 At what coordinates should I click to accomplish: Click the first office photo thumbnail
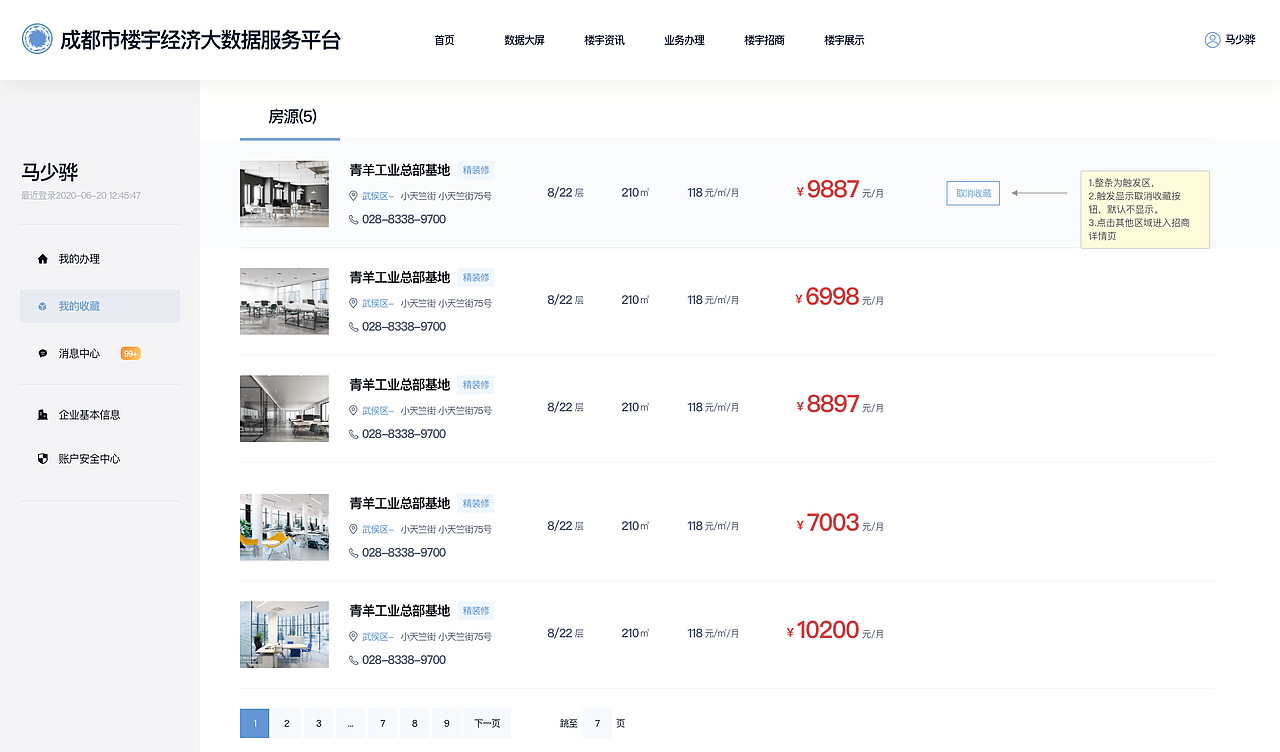coord(284,194)
